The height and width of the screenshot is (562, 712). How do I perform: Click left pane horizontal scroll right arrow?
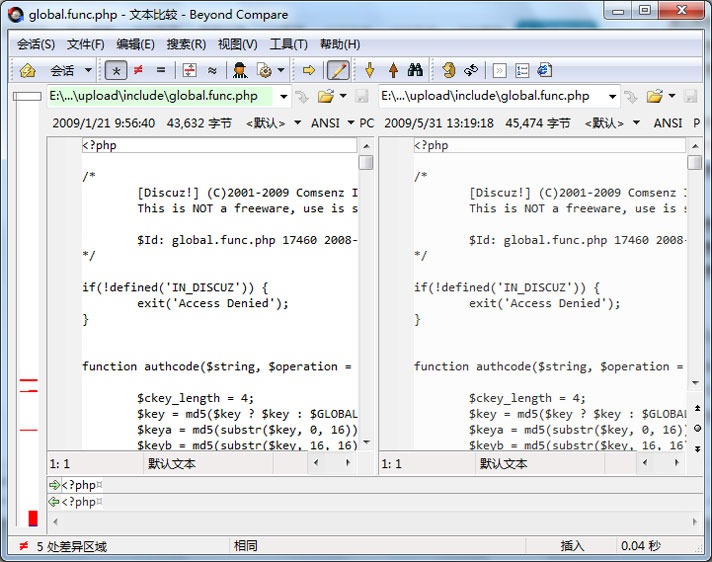(348, 463)
